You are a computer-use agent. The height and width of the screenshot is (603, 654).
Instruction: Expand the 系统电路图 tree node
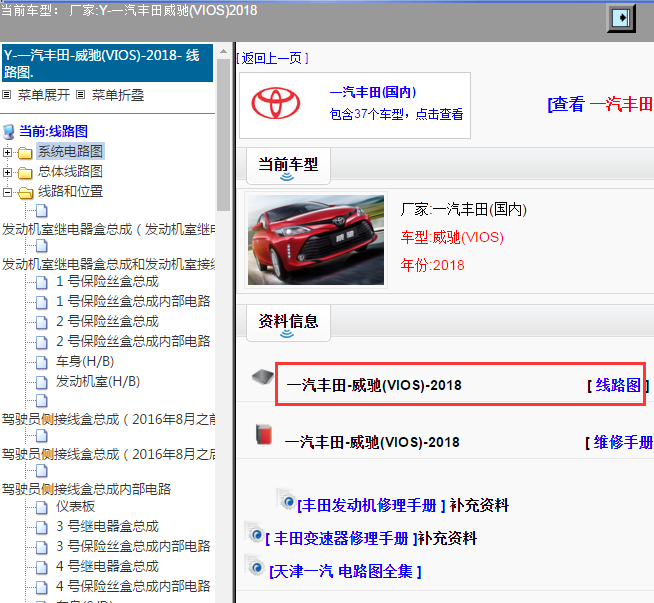click(7, 152)
